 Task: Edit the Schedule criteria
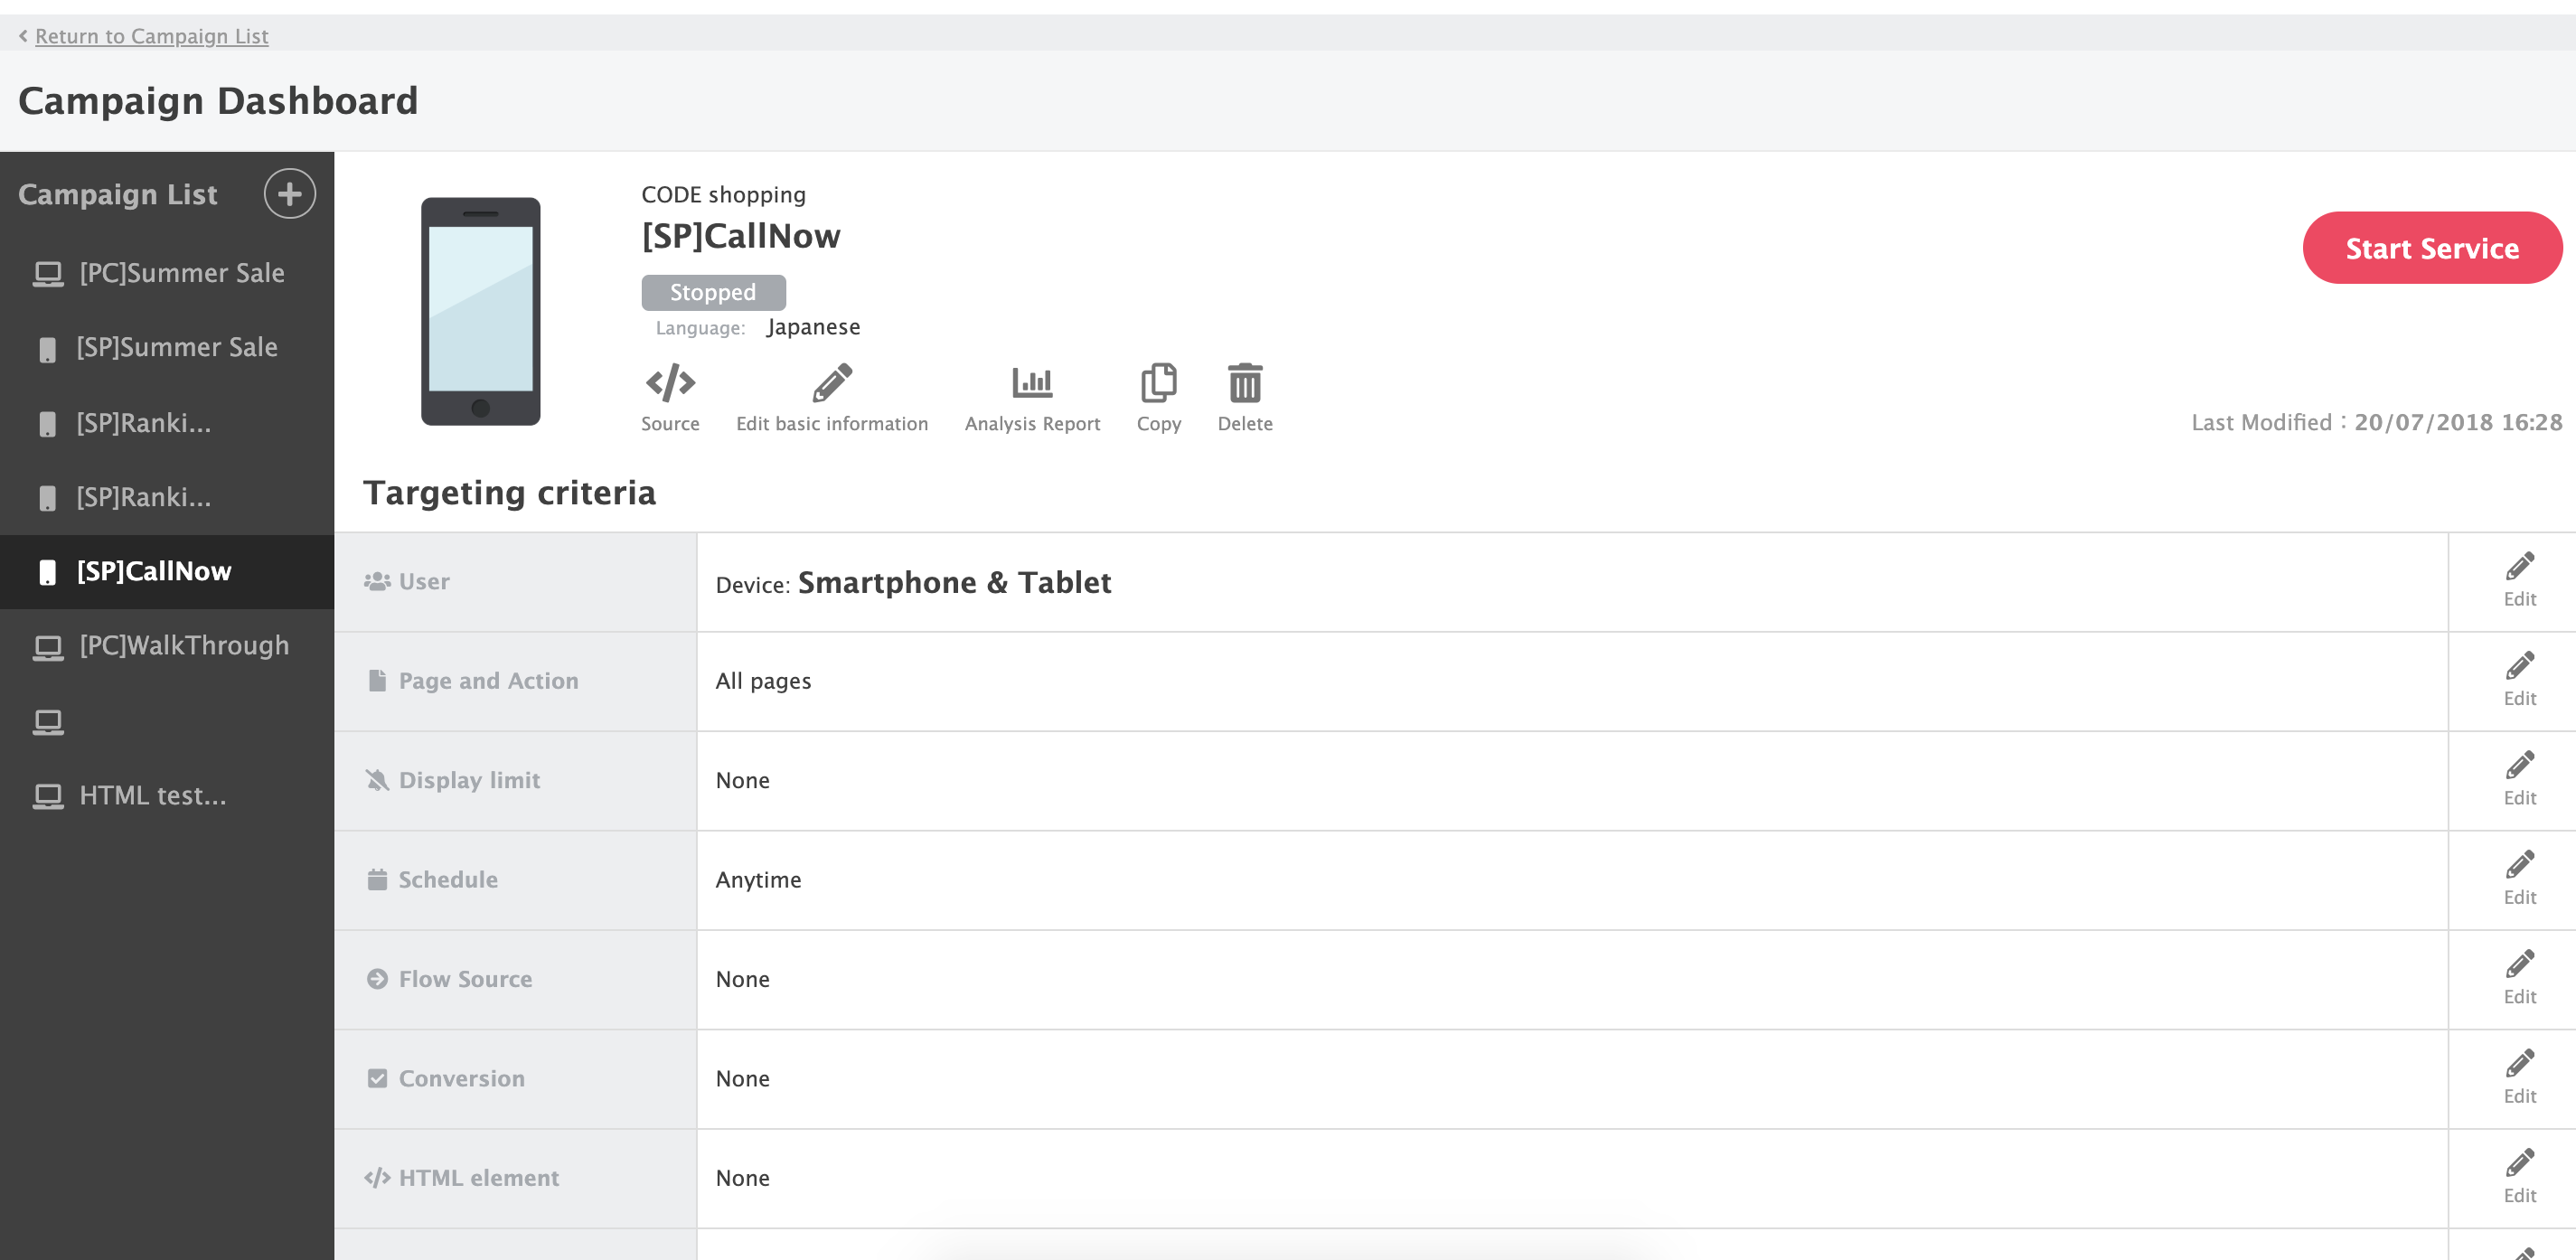click(x=2518, y=879)
